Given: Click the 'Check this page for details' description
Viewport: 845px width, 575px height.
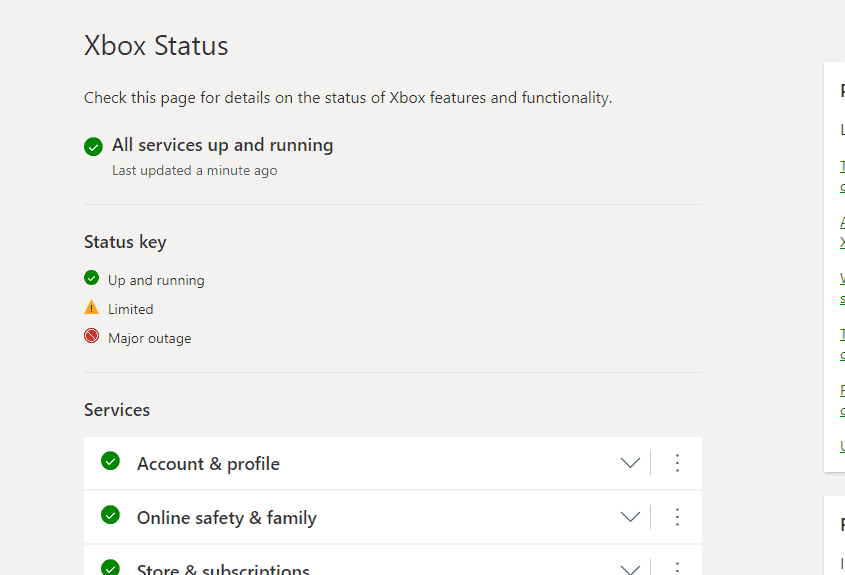Looking at the screenshot, I should click(x=348, y=98).
